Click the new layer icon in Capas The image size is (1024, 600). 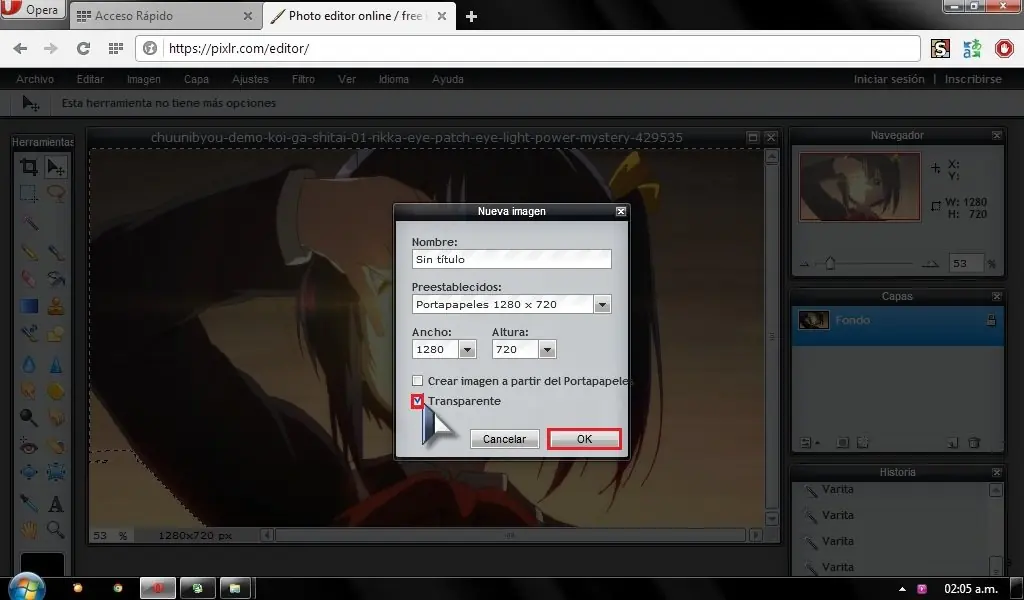952,443
